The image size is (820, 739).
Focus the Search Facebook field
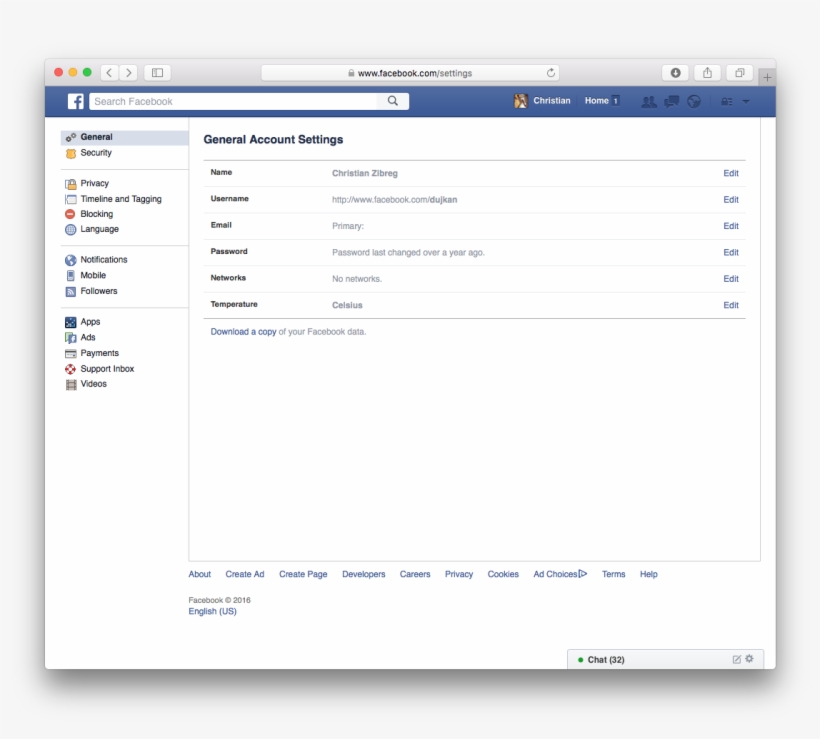click(233, 101)
